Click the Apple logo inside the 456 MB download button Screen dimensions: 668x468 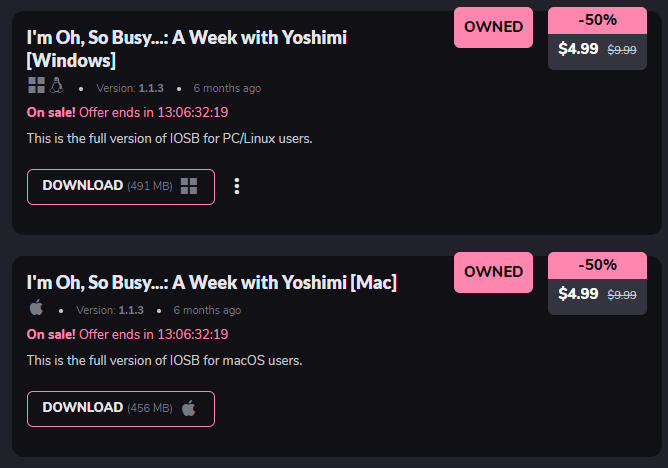point(189,408)
